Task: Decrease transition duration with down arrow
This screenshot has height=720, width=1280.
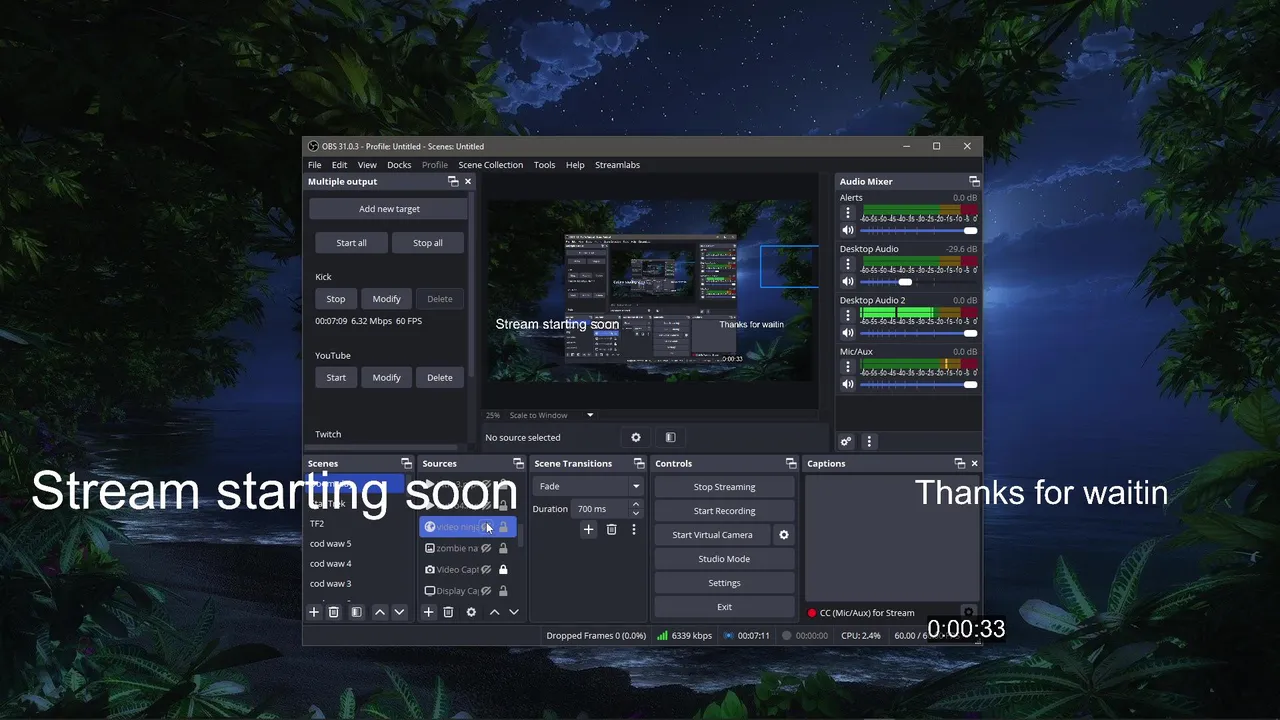Action: tap(635, 513)
